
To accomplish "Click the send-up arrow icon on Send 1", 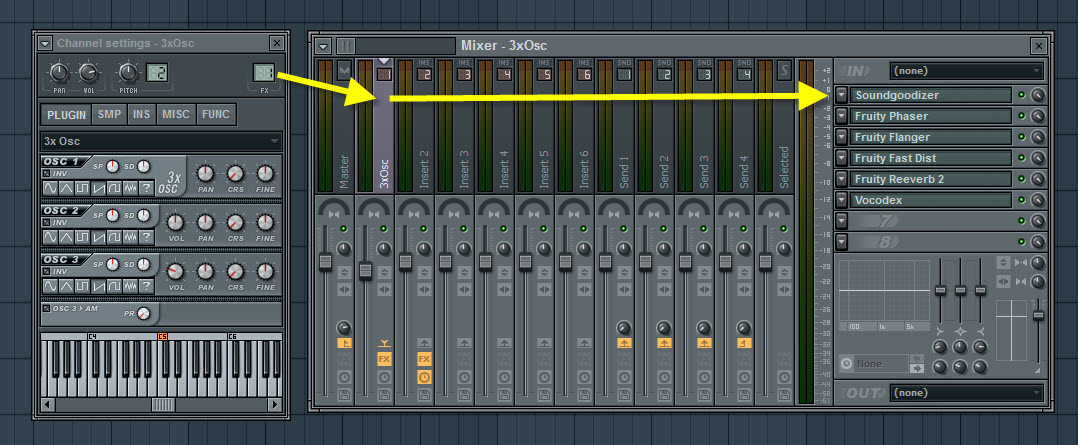I will coord(624,343).
